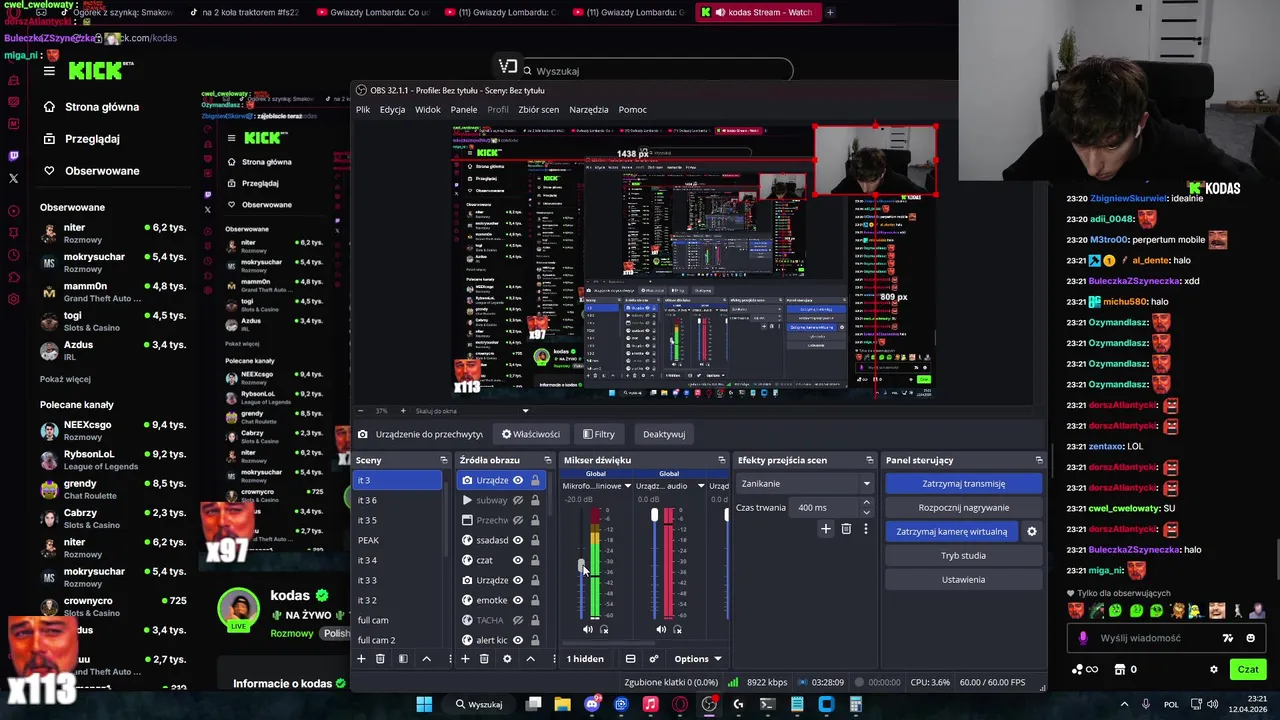Add a scene transition with plus icon
This screenshot has width=1280, height=720.
tap(825, 529)
